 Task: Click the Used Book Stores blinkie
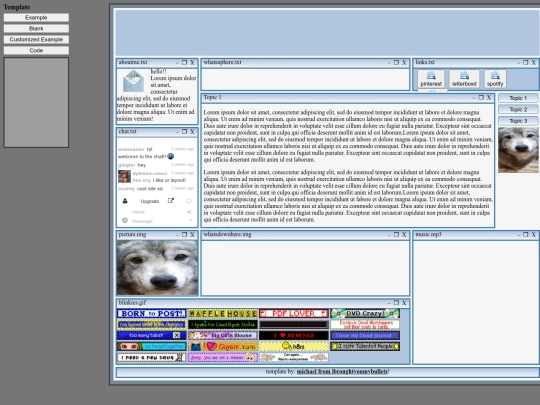coord(223,324)
